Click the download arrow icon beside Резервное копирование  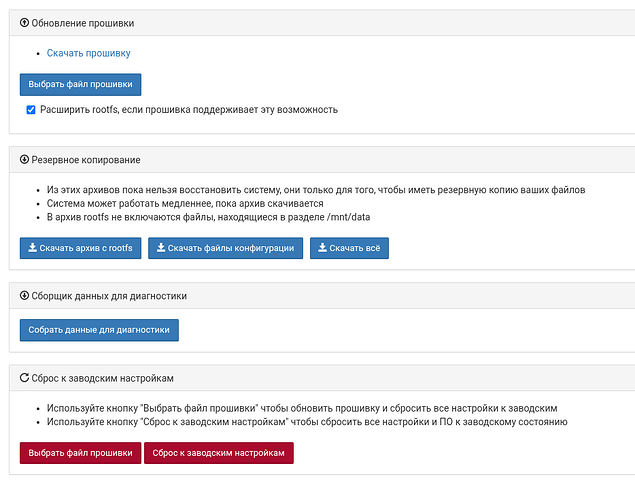[24, 160]
